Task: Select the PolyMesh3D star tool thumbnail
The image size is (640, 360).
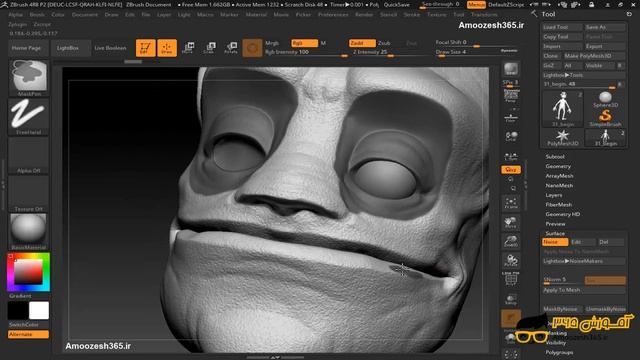Action: coord(563,138)
